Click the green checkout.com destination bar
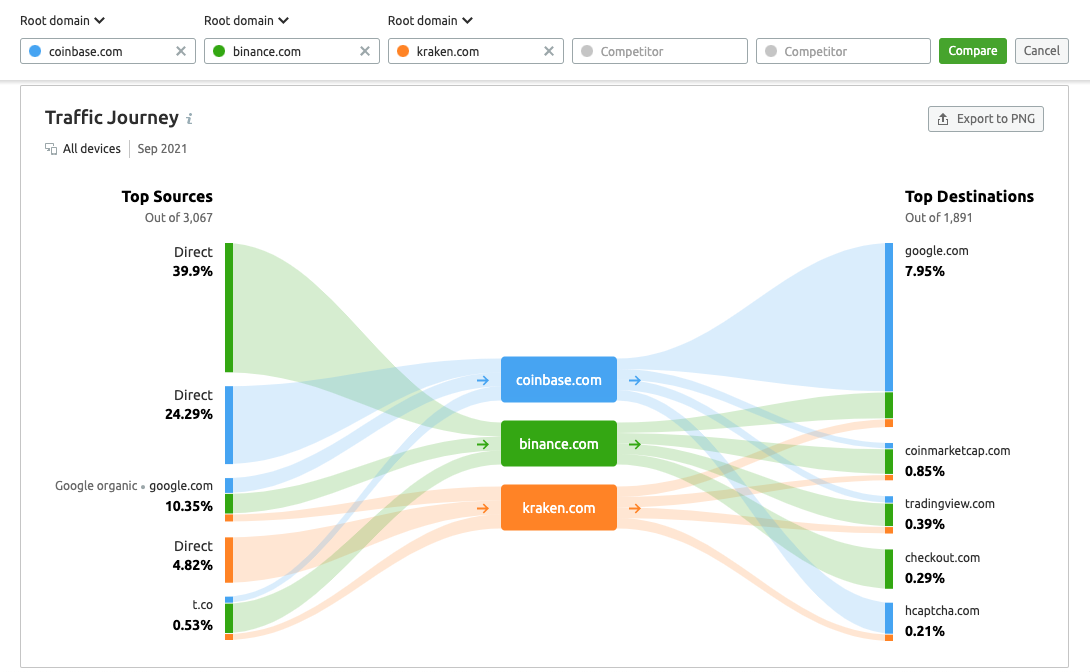Viewport: 1090px width, 672px height. coord(889,569)
